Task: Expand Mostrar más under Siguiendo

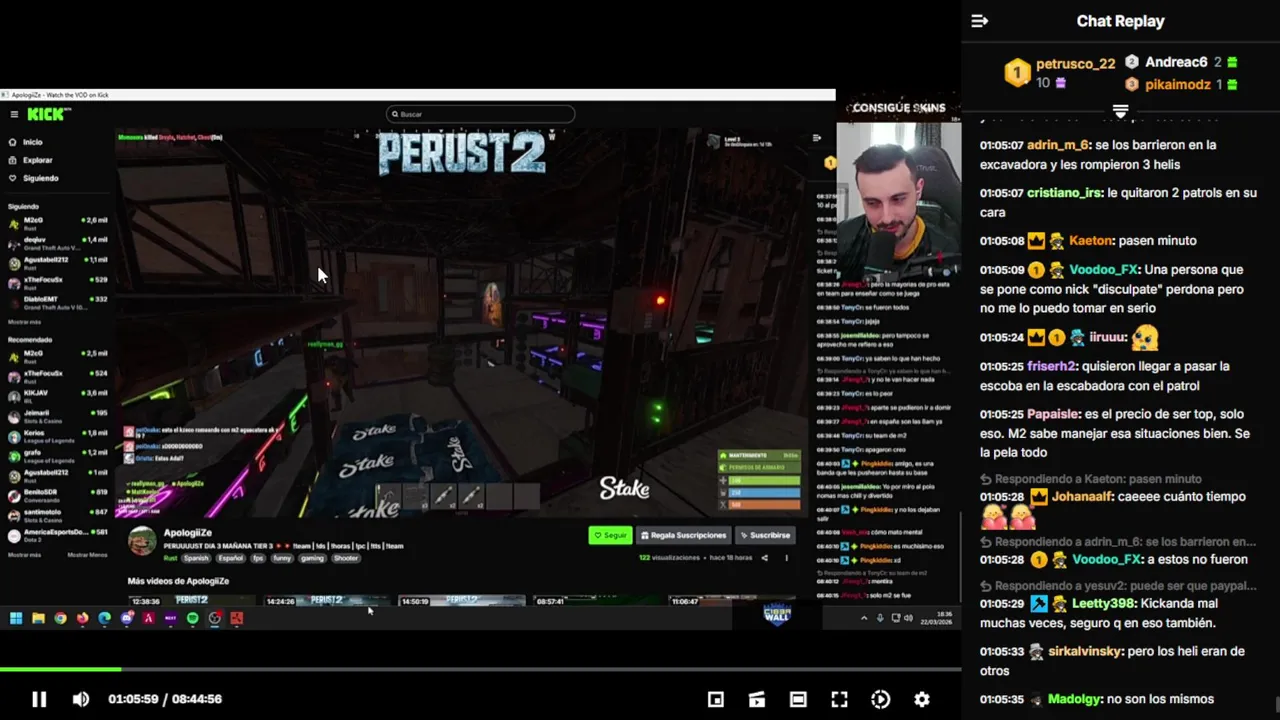Action: pyautogui.click(x=25, y=322)
